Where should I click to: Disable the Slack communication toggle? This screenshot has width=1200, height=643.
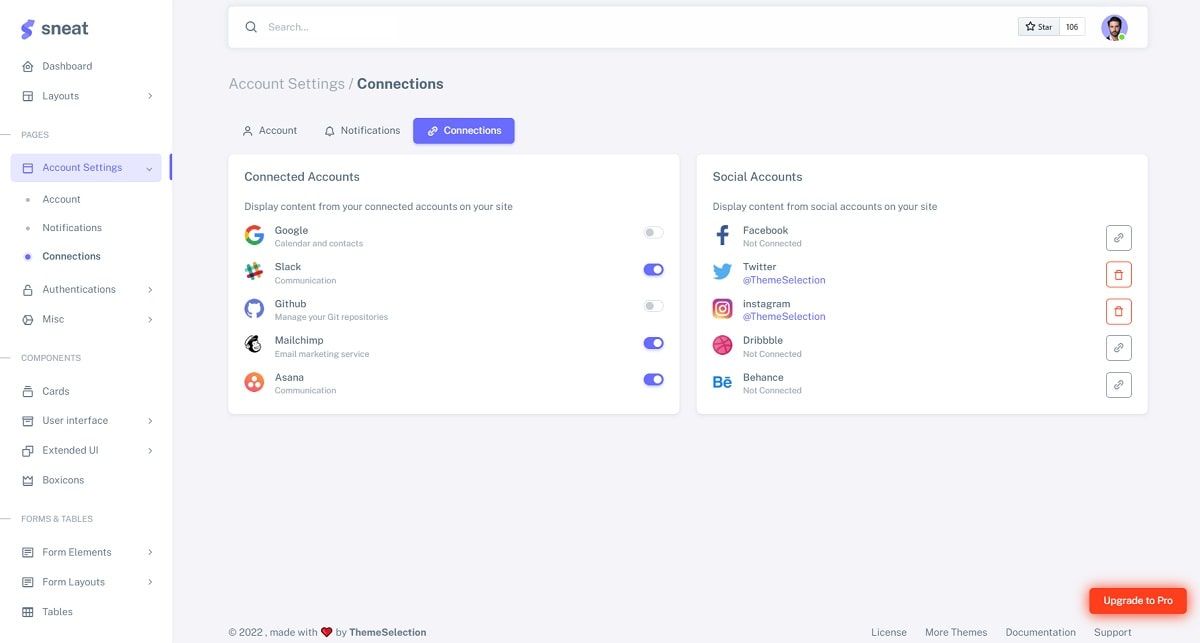[x=653, y=267]
